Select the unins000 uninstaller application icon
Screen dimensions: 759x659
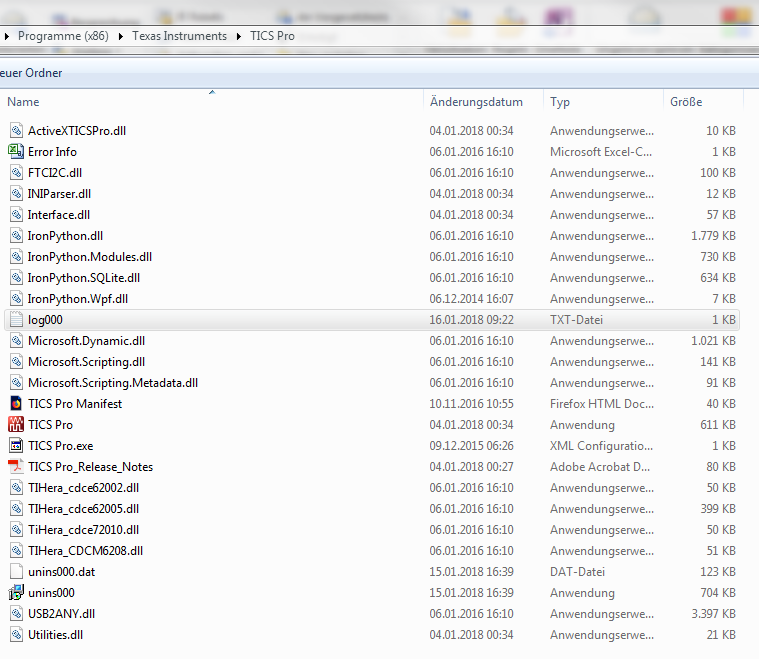click(x=16, y=593)
